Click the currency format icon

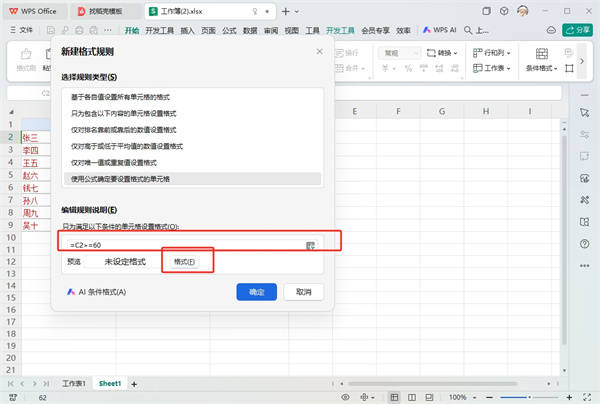coord(388,68)
